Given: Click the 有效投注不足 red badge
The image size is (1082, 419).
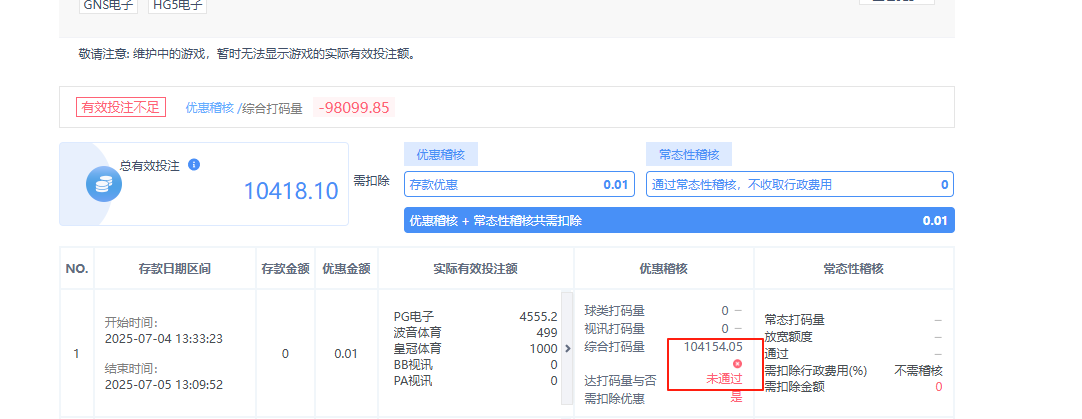Looking at the screenshot, I should point(120,107).
